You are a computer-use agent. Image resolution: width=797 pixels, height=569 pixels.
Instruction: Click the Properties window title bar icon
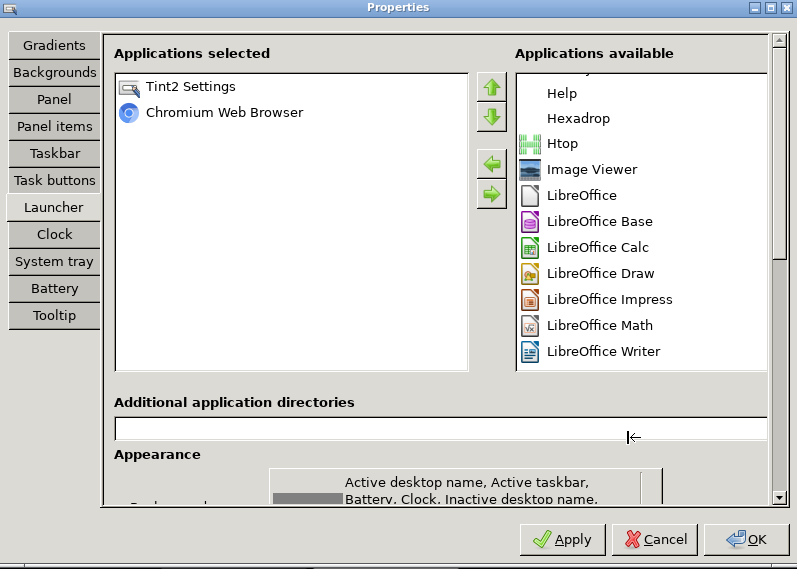point(10,9)
